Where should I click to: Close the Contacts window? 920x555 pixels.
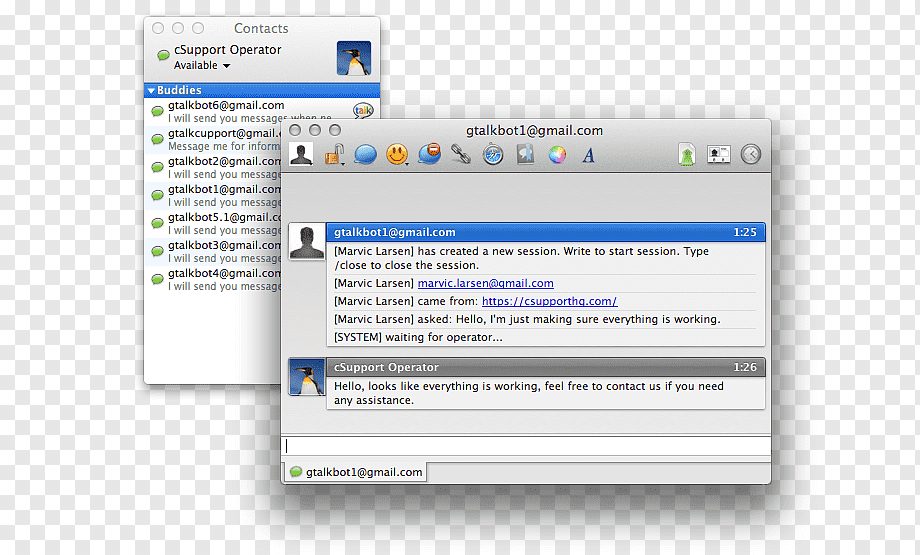[158, 28]
